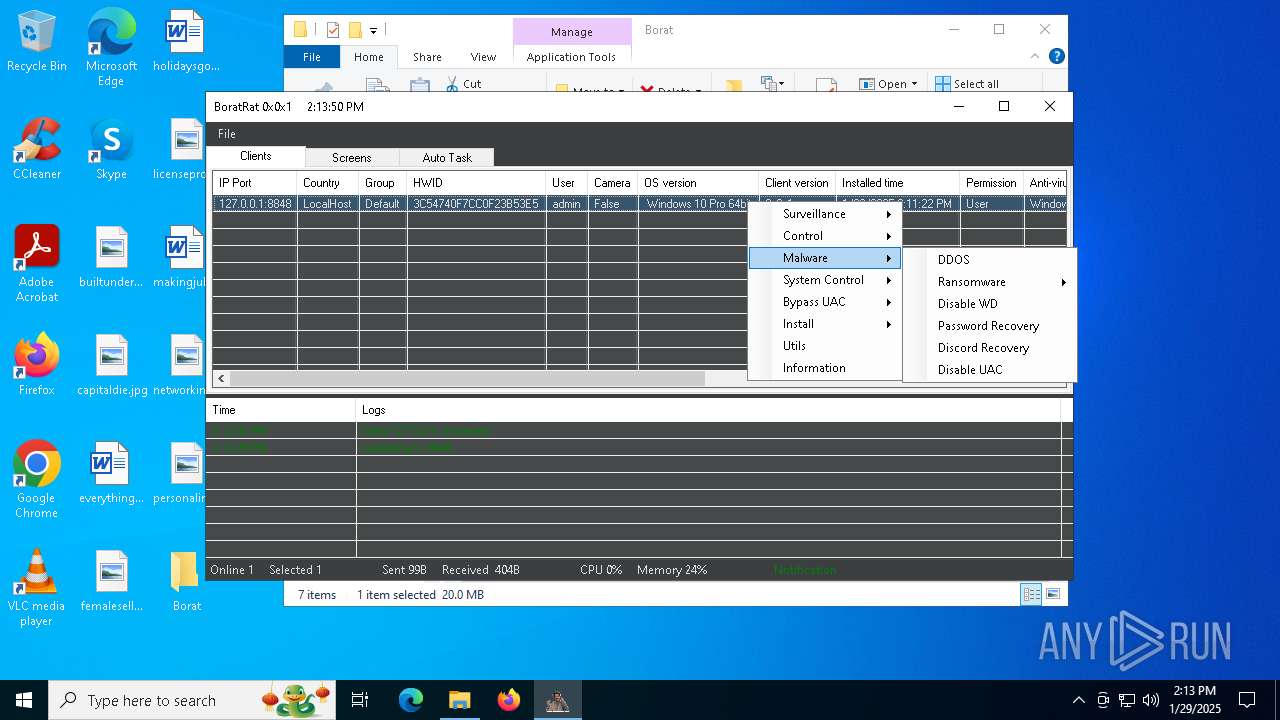Open the Application Tools ribbon tab
Viewport: 1280px width, 720px height.
571,57
